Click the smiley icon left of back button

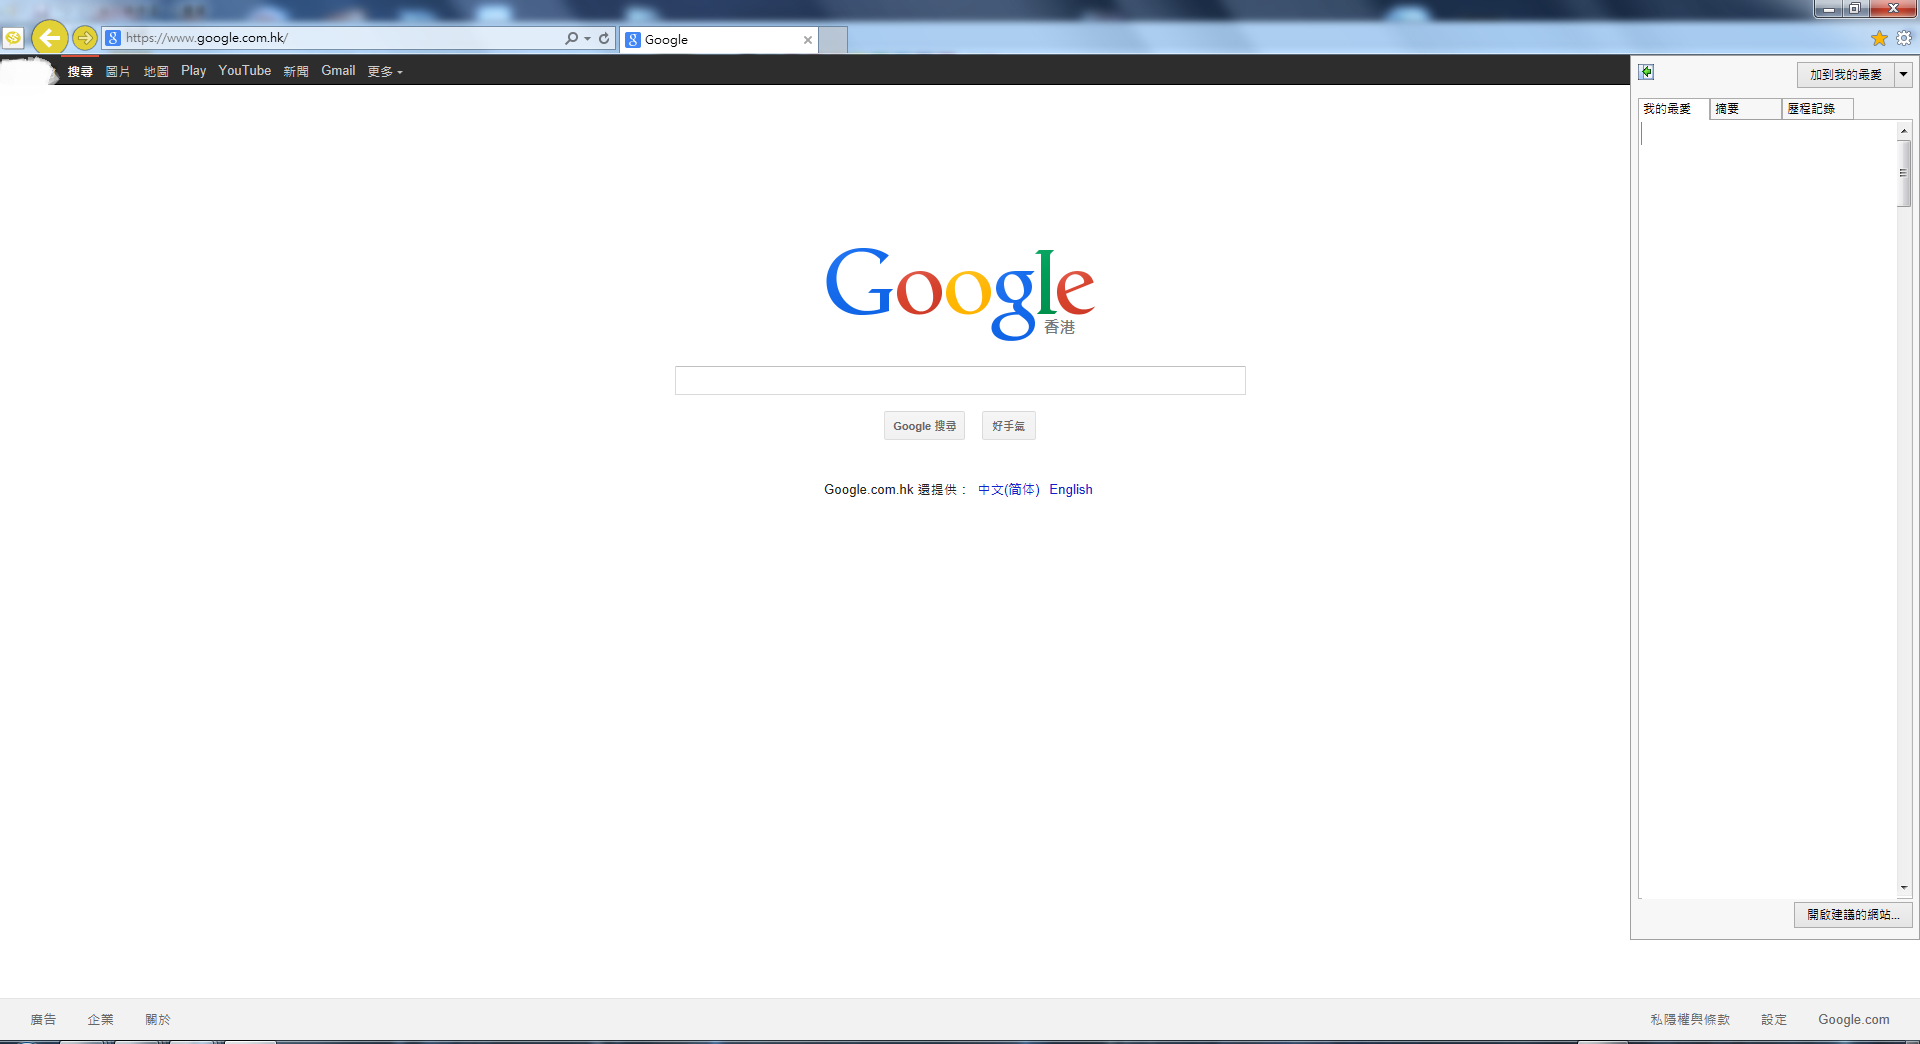click(x=13, y=38)
